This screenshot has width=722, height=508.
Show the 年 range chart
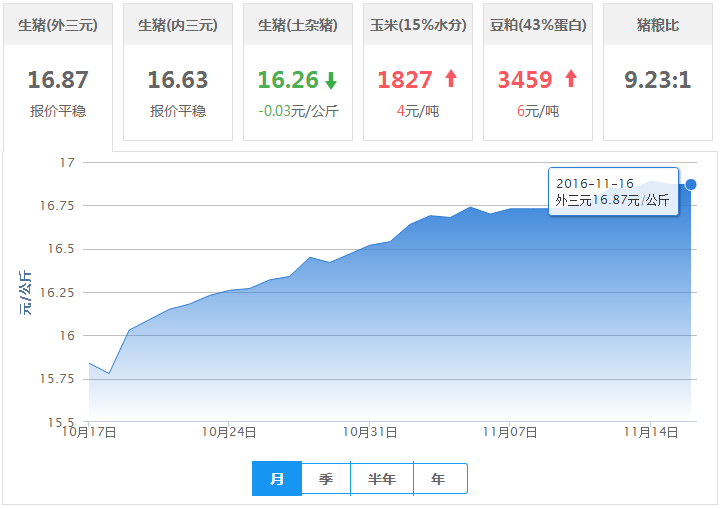[x=439, y=479]
